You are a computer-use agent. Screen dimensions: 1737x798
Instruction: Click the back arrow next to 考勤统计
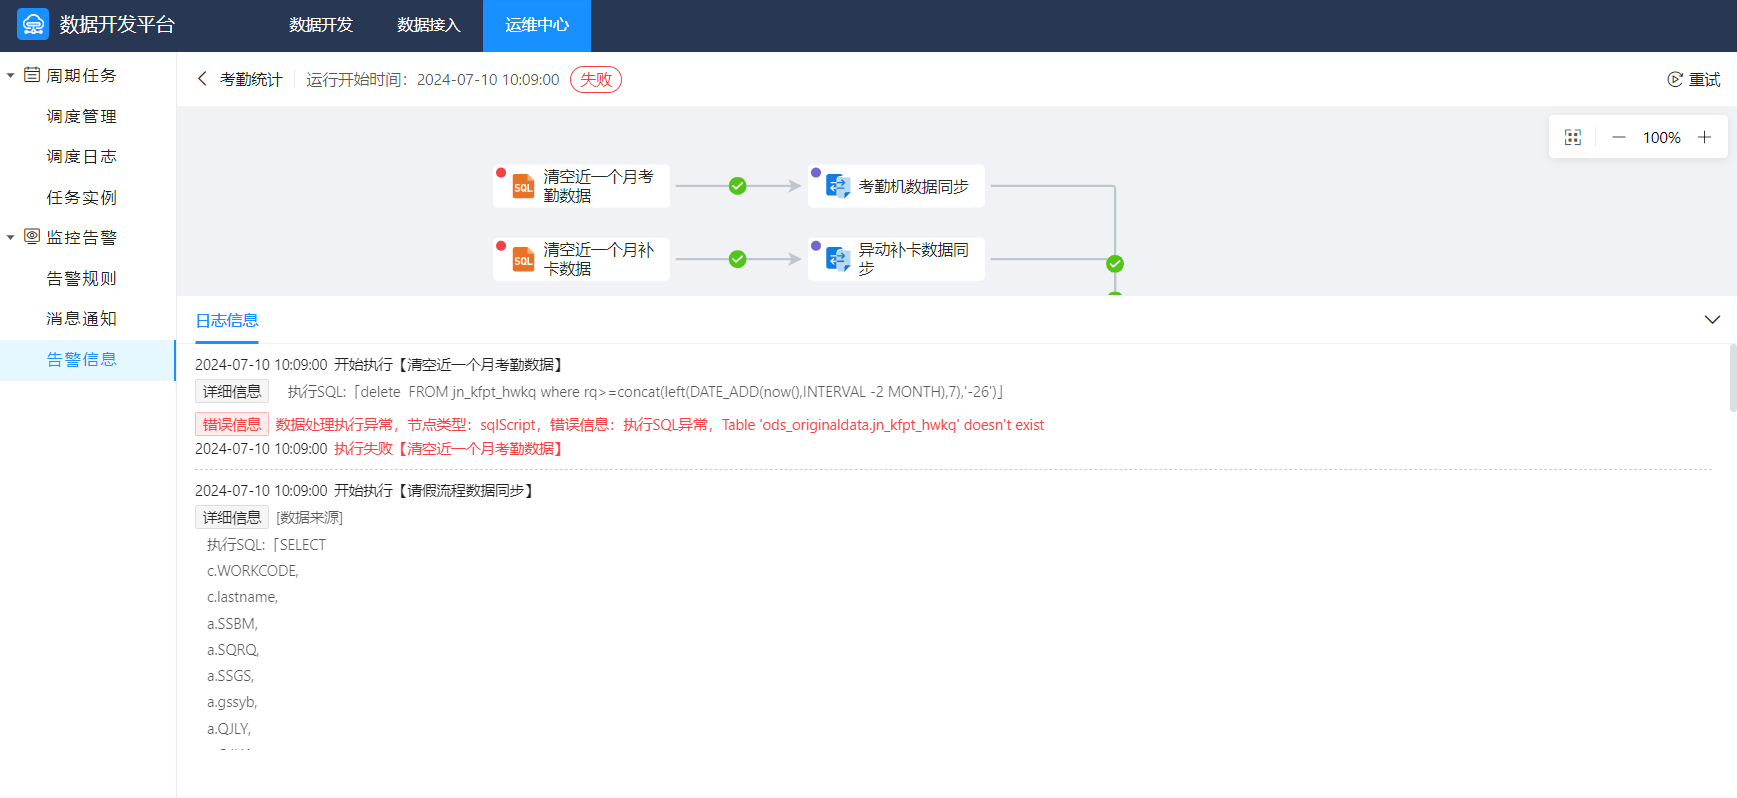coord(202,79)
